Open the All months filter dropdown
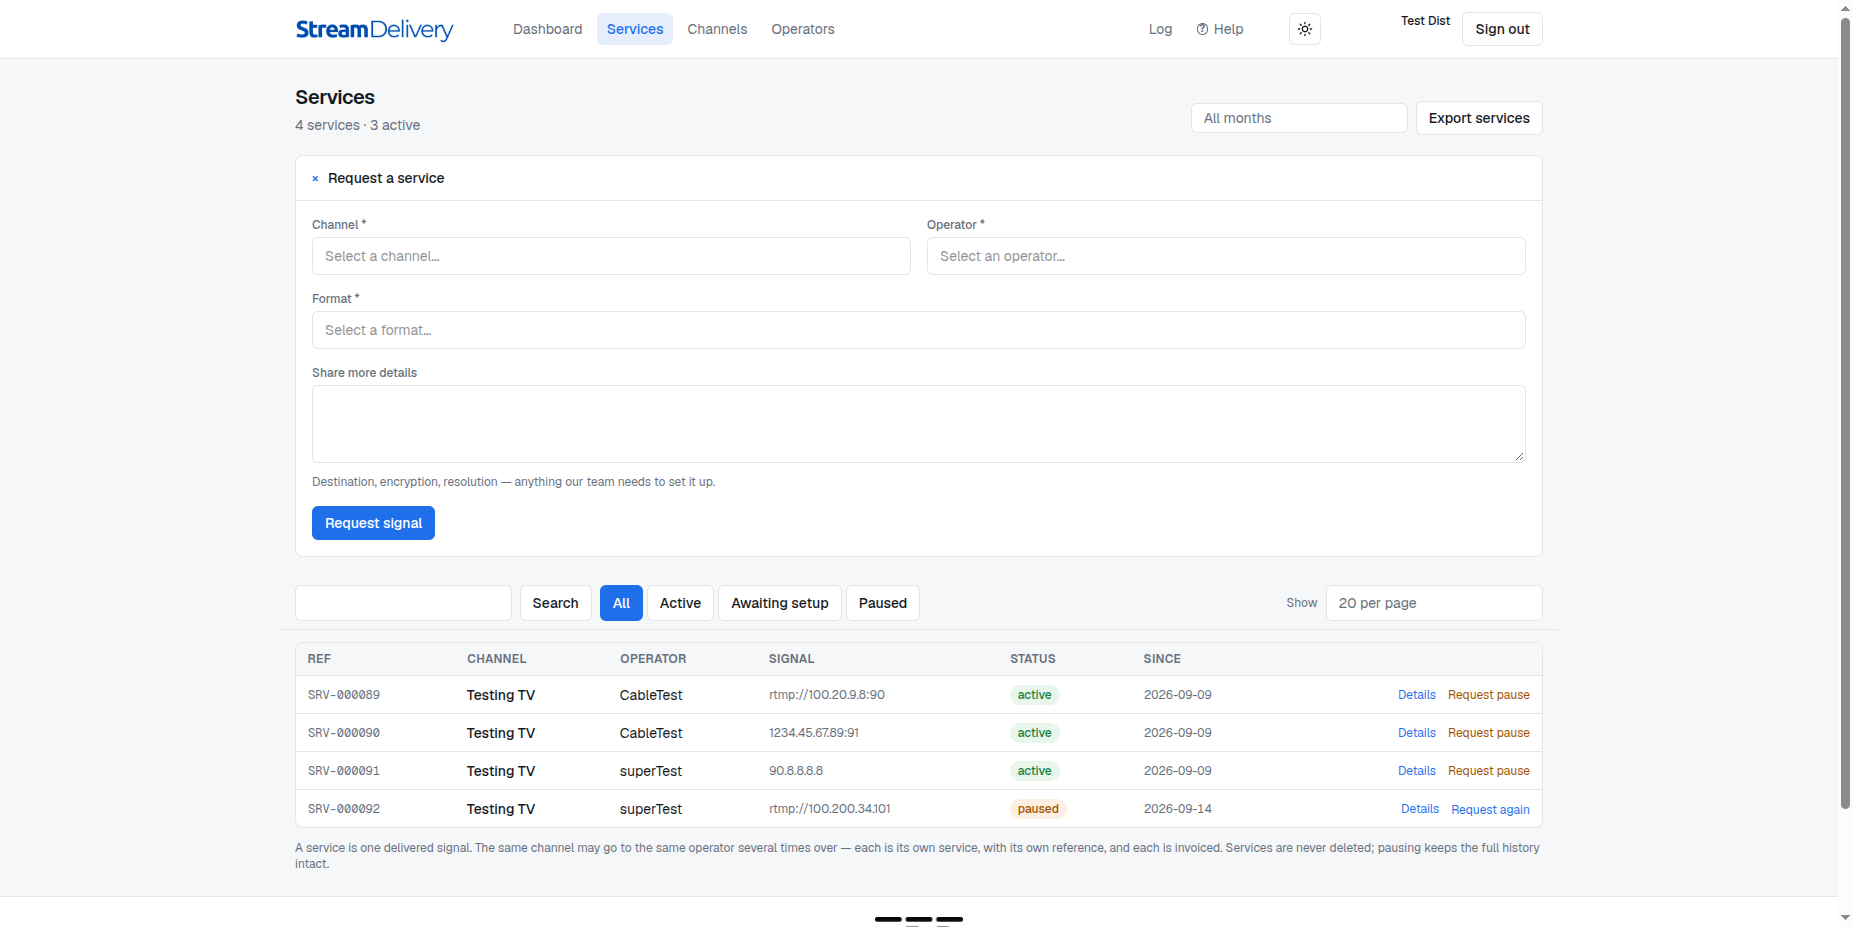The image size is (1853, 927). click(1299, 118)
